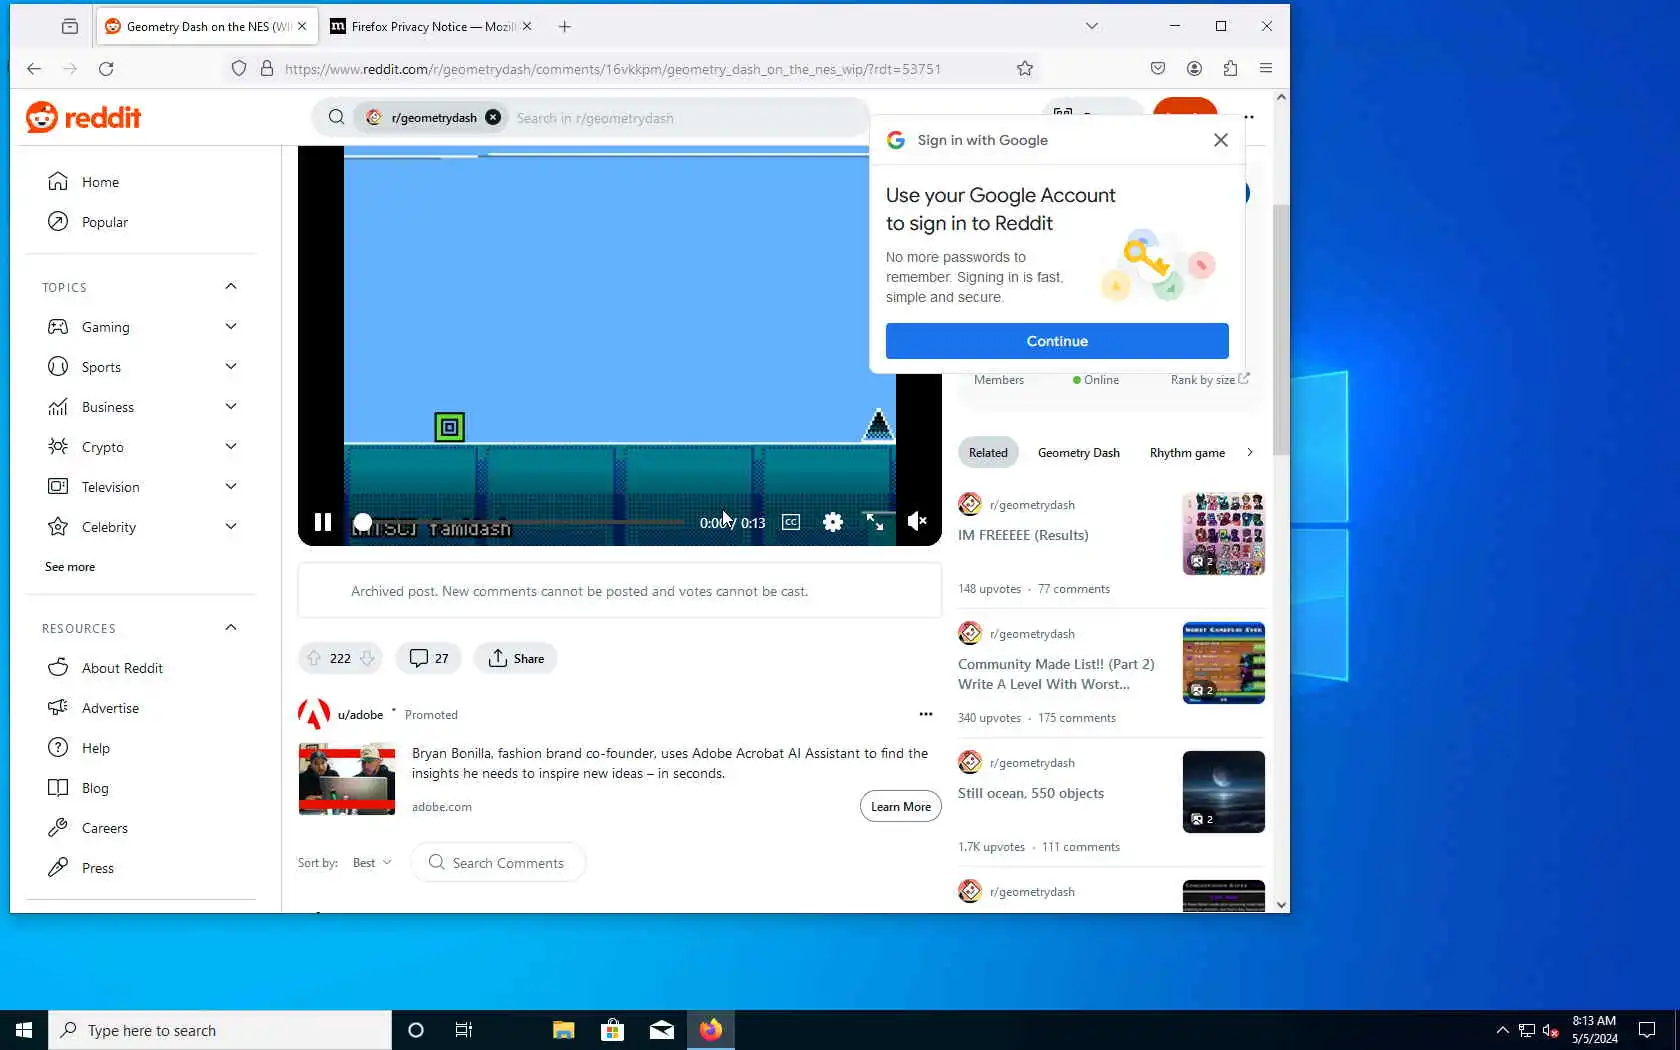Click the magnifier search icon
This screenshot has height=1050, width=1680.
click(x=337, y=117)
